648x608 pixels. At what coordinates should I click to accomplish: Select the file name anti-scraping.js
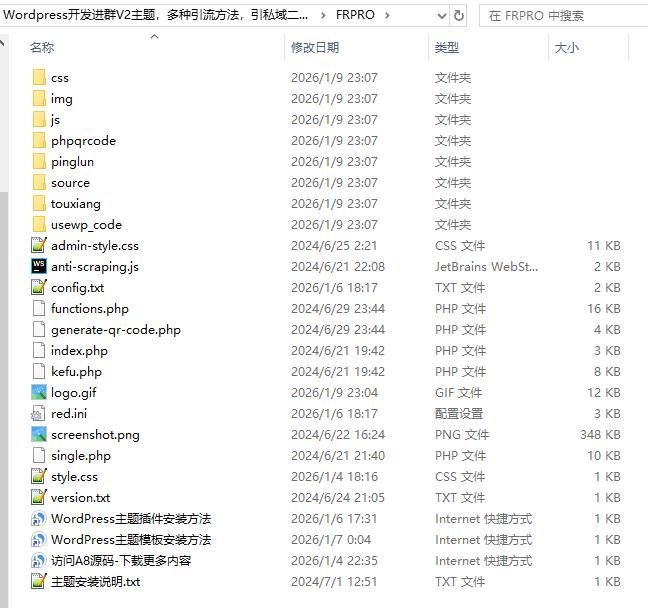tap(95, 267)
